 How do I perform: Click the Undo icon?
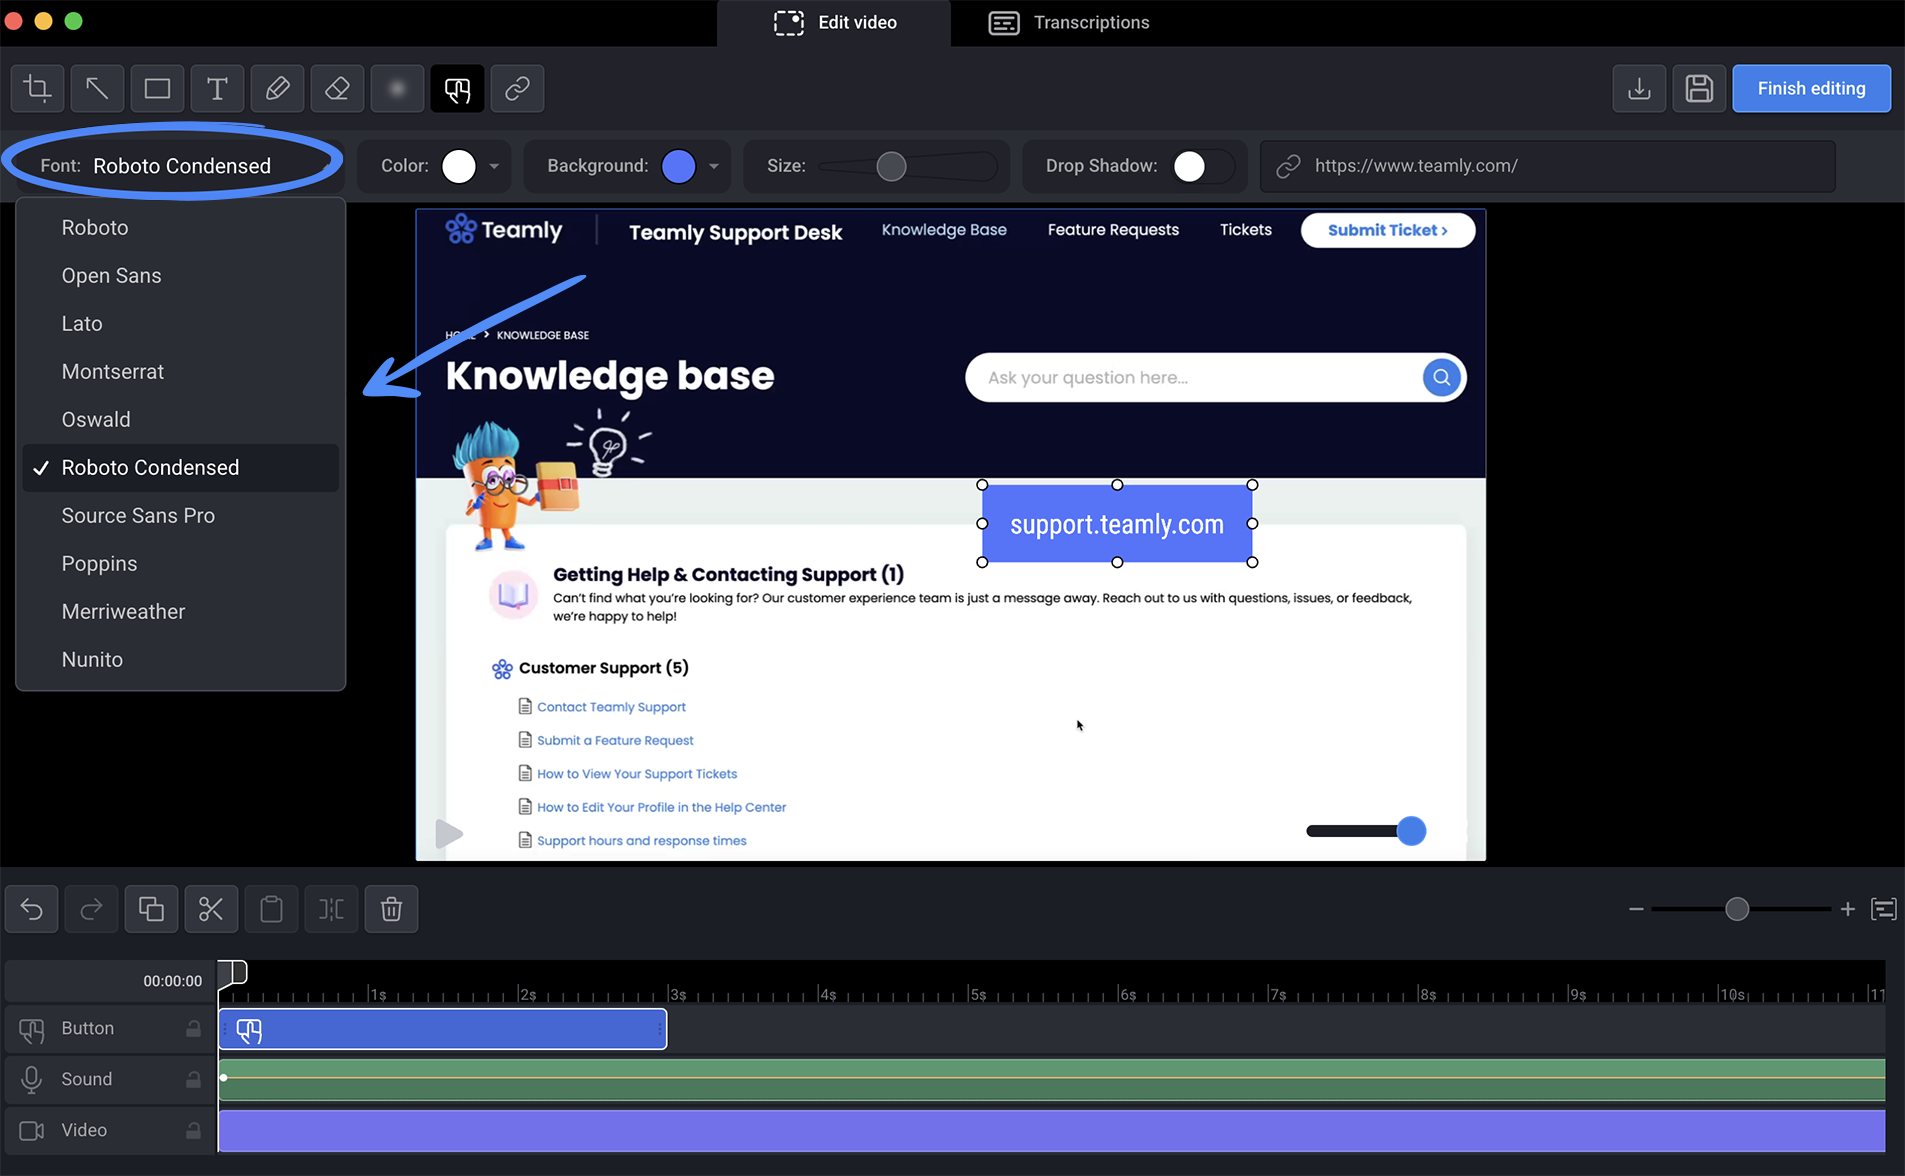tap(32, 909)
